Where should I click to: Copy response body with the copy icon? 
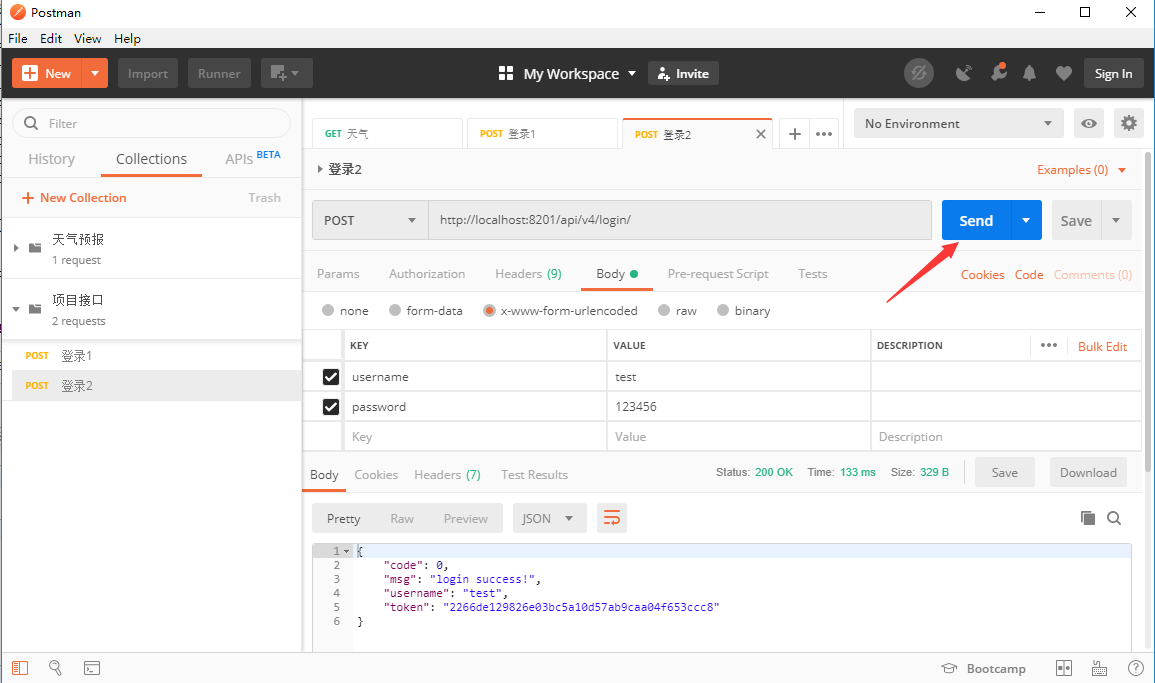[1087, 518]
